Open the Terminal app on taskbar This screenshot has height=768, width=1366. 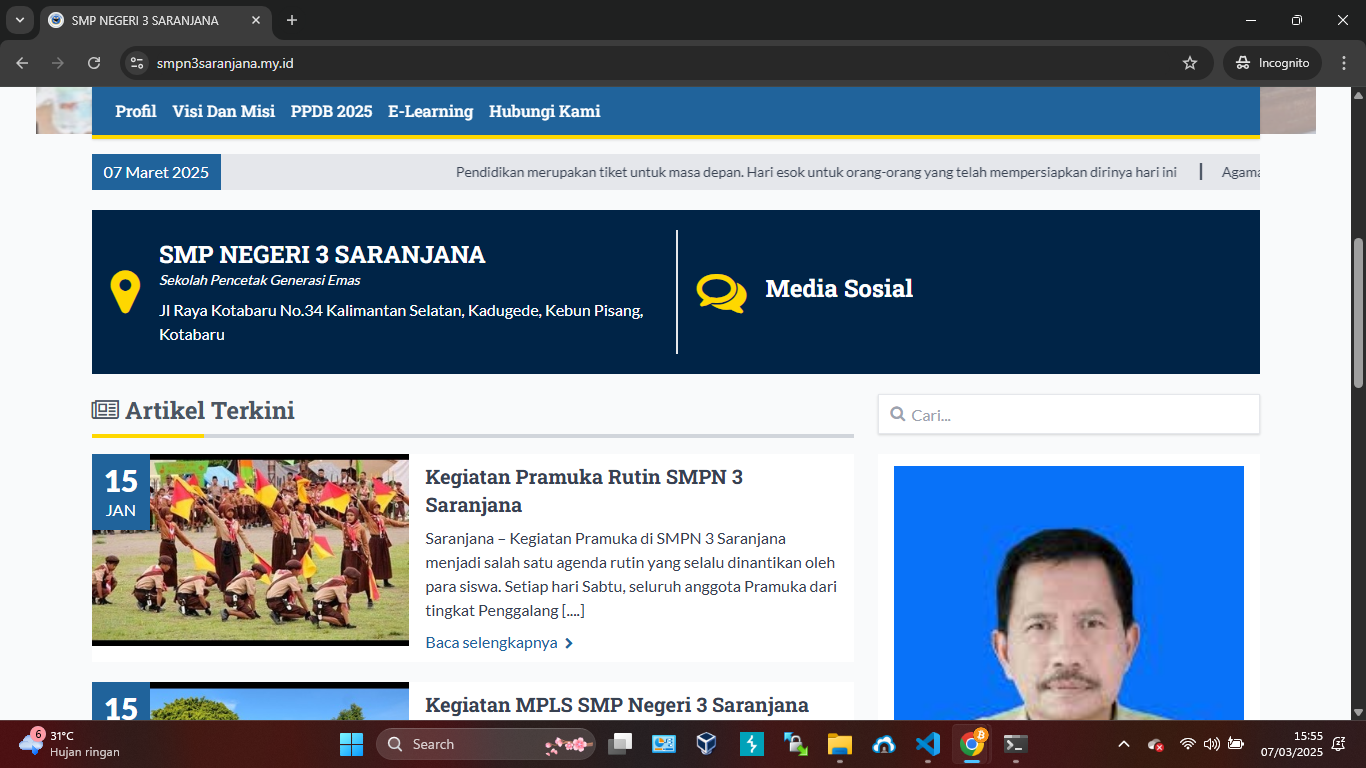[x=1015, y=744]
